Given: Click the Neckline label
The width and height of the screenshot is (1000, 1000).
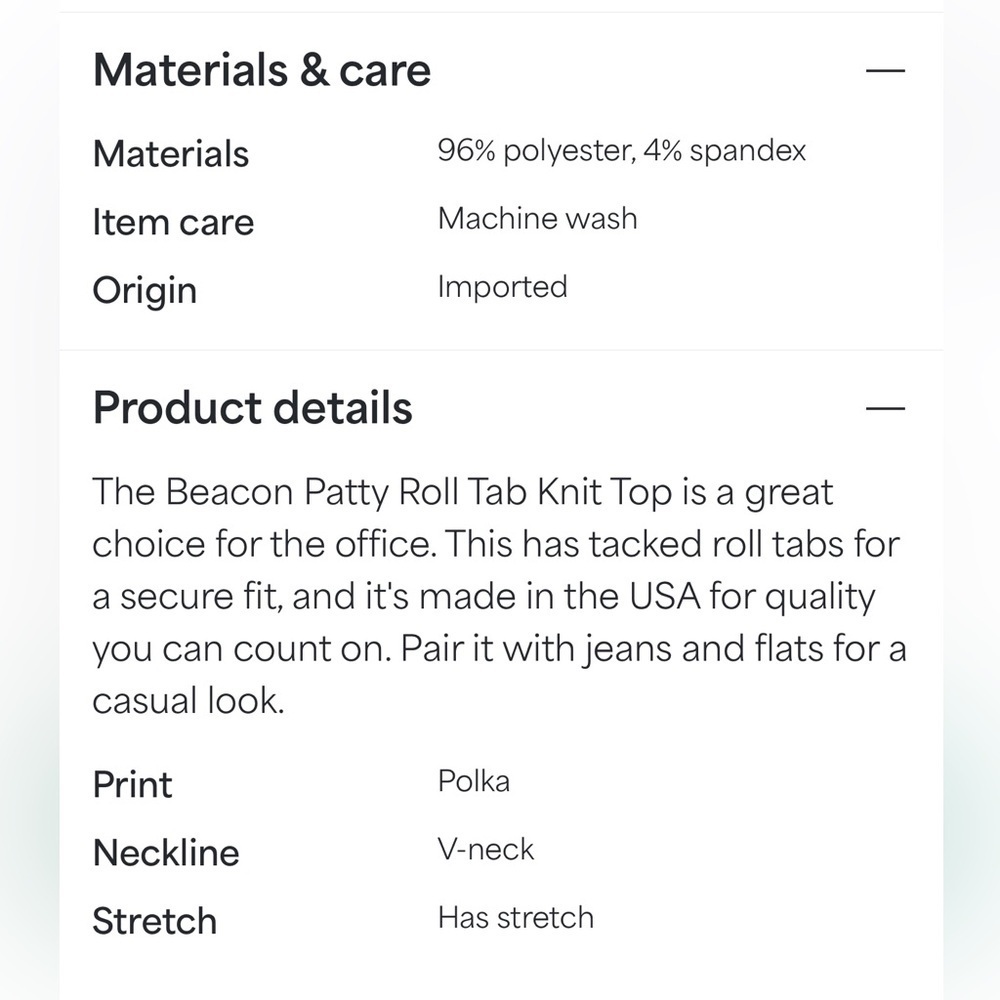Looking at the screenshot, I should coord(166,853).
